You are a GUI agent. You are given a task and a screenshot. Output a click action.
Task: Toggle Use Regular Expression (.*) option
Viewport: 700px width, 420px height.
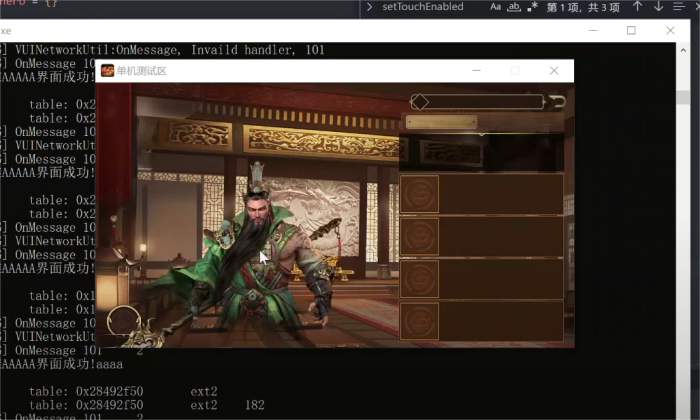pos(533,7)
